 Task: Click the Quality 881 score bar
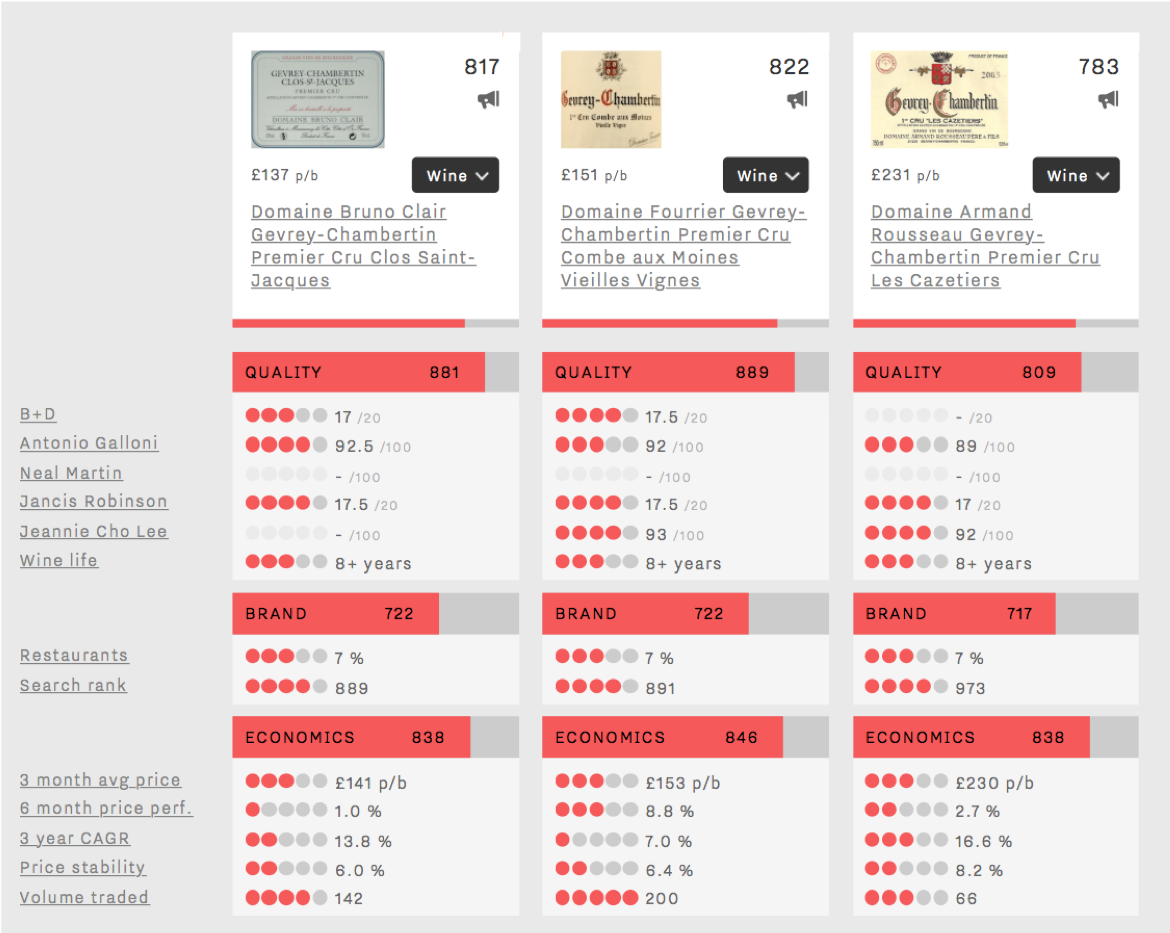pos(375,372)
